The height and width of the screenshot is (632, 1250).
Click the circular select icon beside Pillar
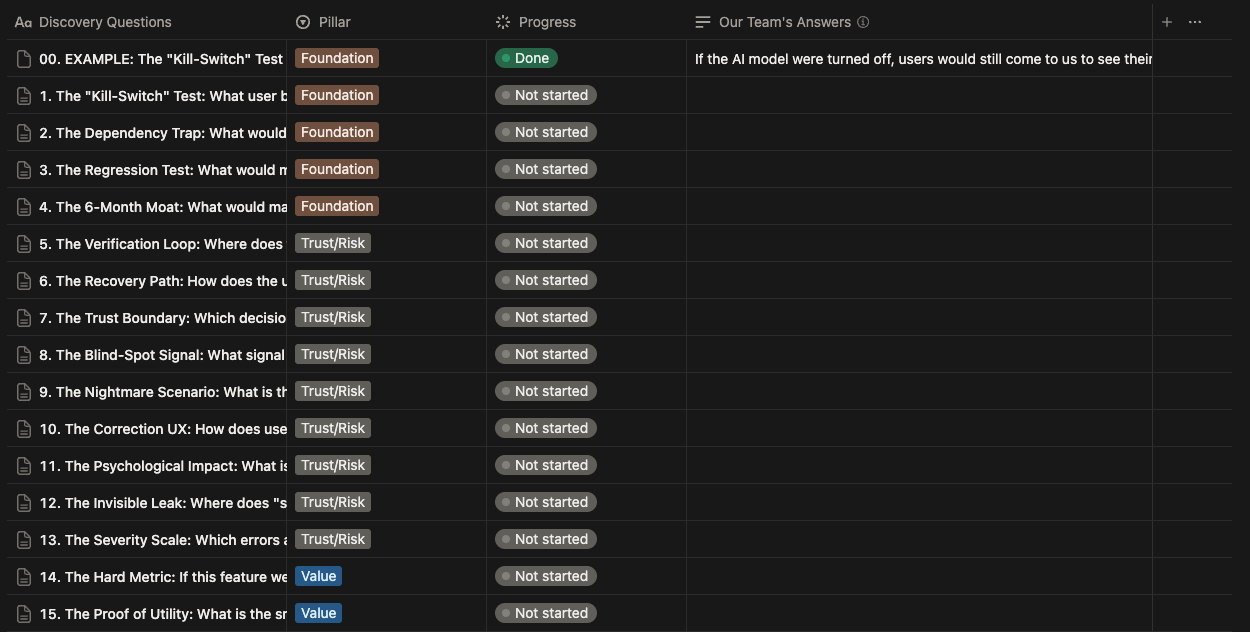pyautogui.click(x=301, y=21)
